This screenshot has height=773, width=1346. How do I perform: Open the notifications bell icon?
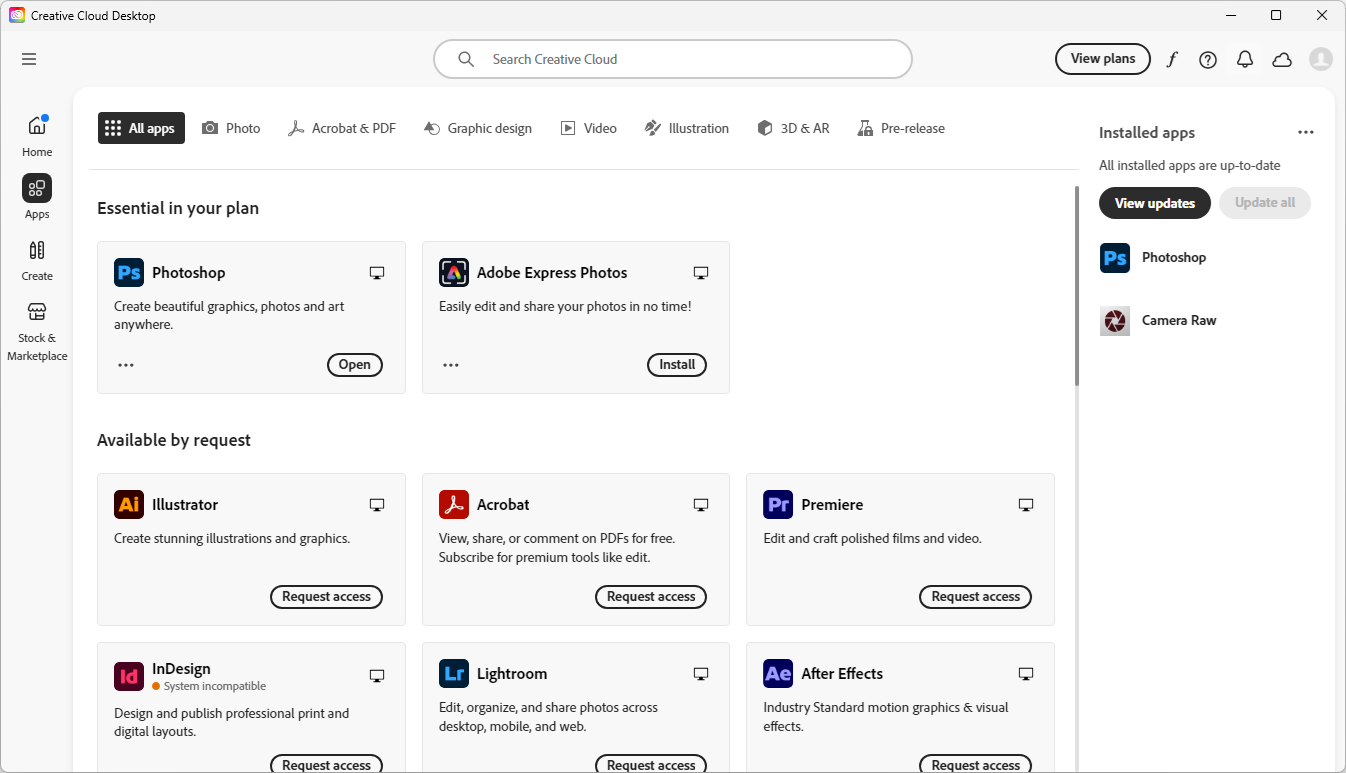(1245, 59)
